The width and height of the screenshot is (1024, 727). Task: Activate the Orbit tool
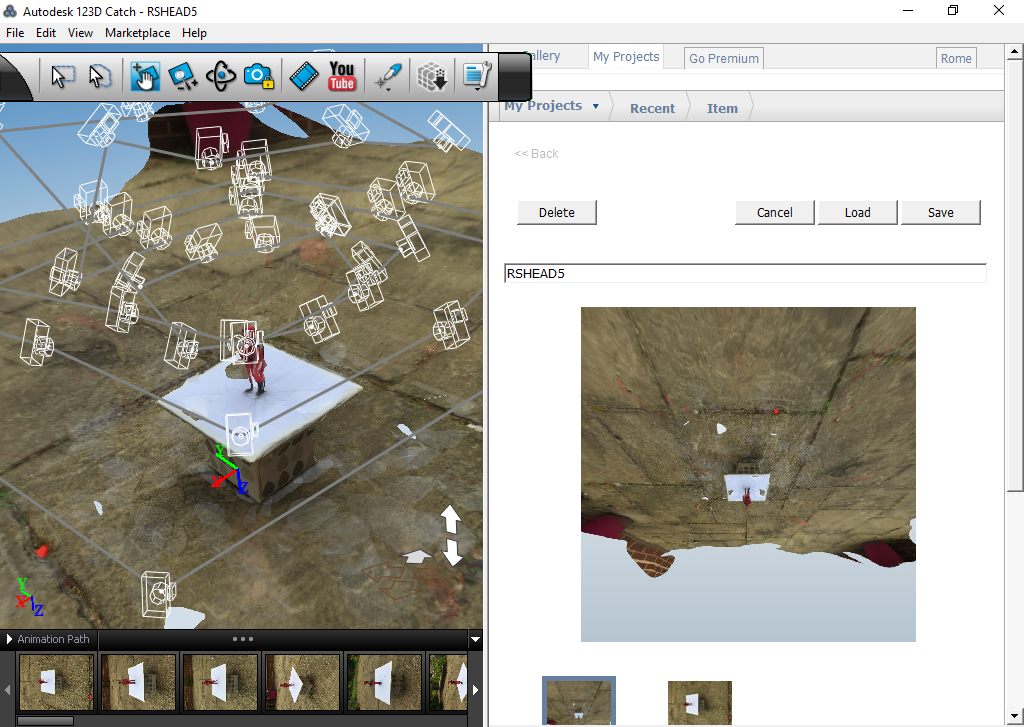coord(221,76)
